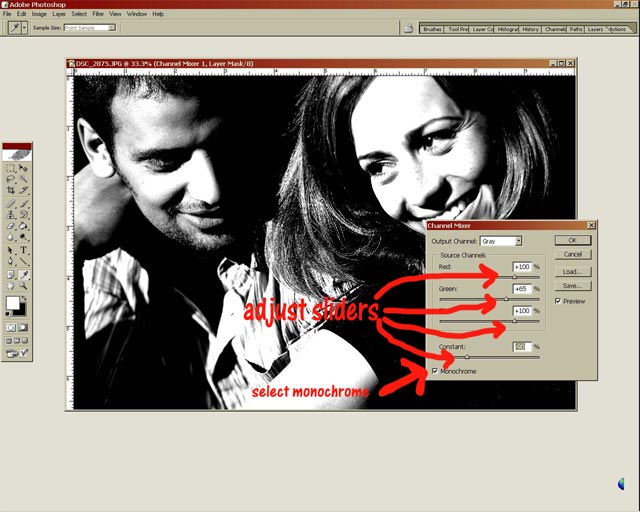Click OK in Channel Mixer dialog
Viewport: 640px width, 512px height.
(x=573, y=240)
